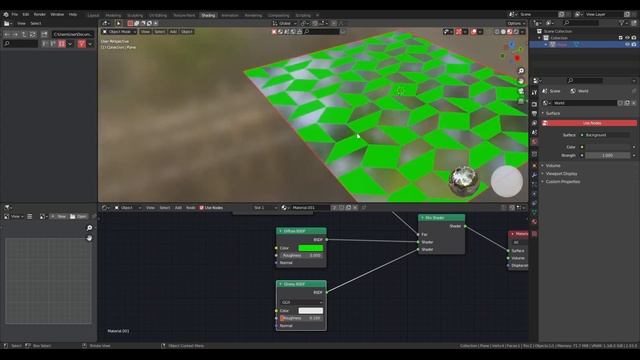Click the properties editor search field
Screen dimensions: 640x360
tap(584, 80)
